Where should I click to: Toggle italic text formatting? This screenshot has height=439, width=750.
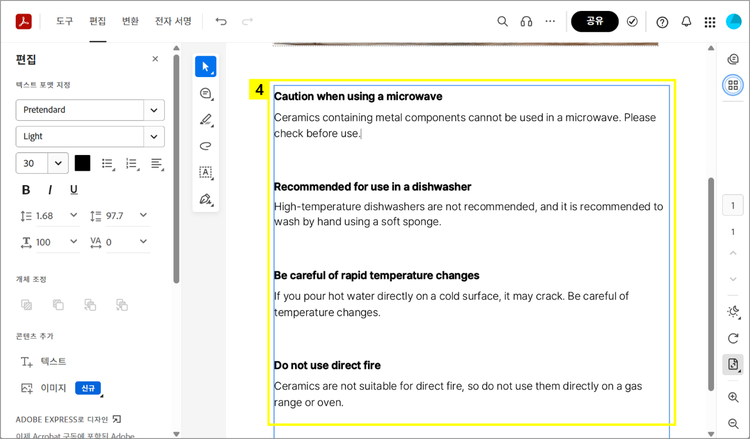tap(51, 190)
